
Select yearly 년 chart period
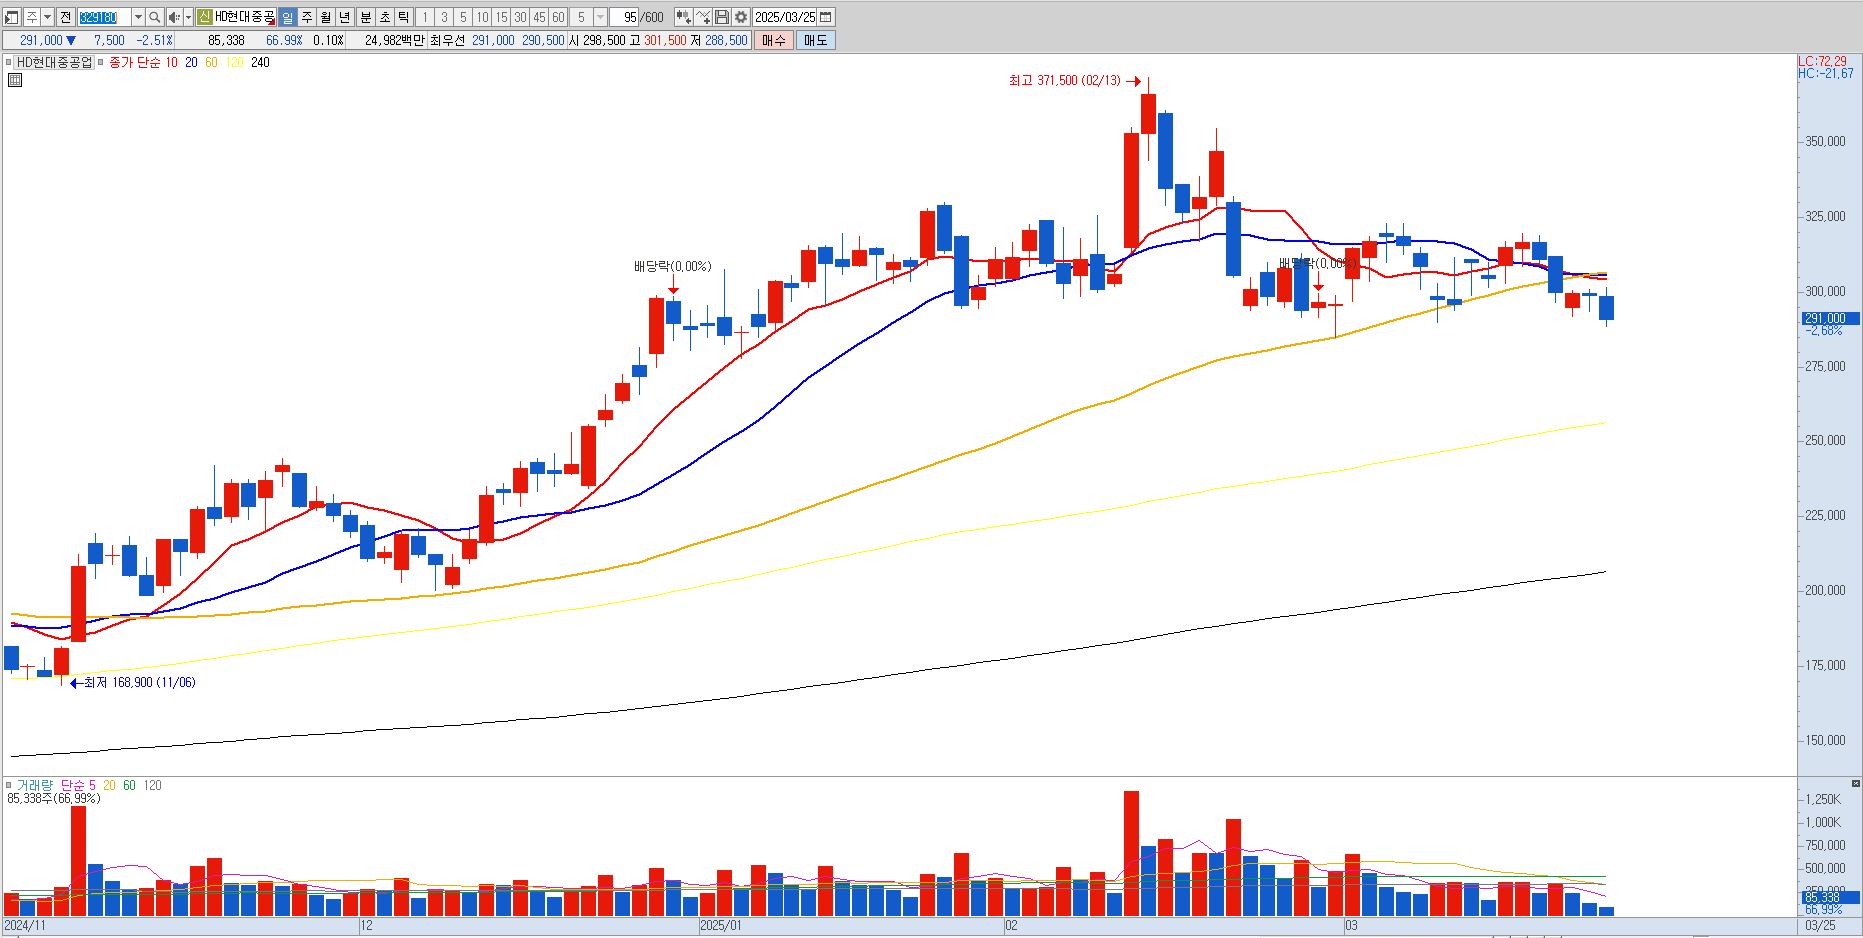[x=345, y=17]
